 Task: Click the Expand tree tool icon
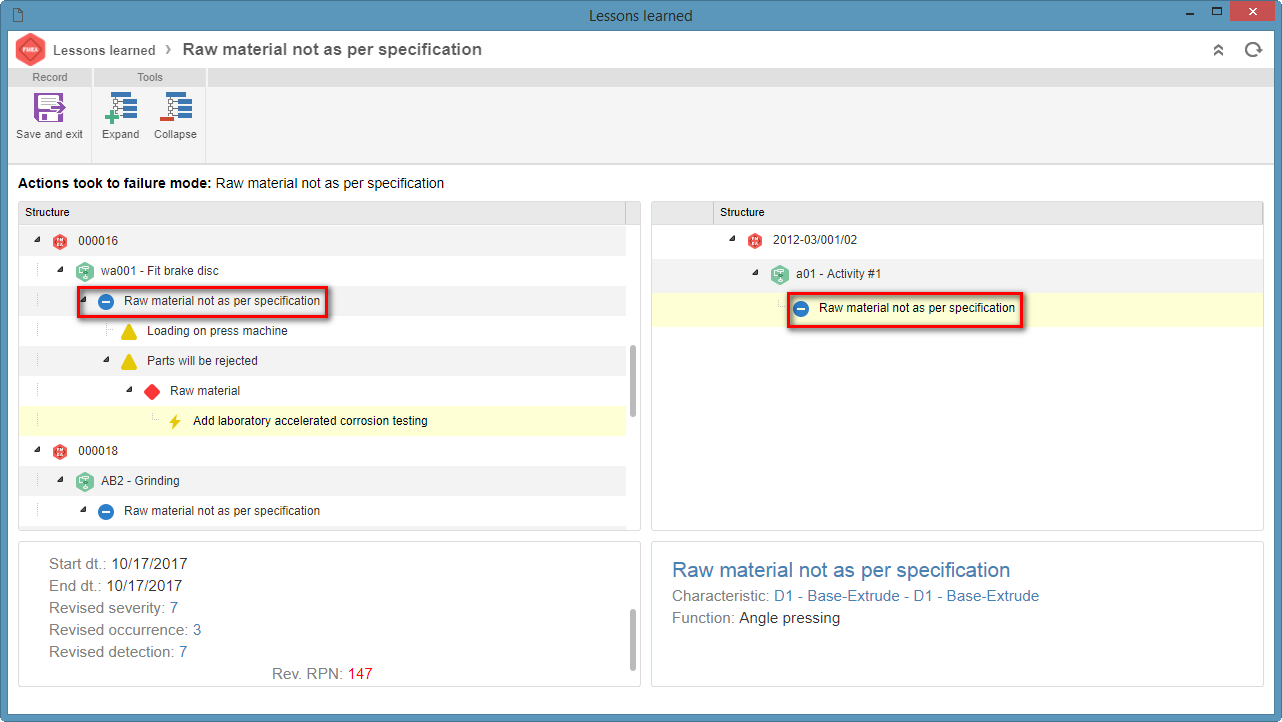[121, 108]
